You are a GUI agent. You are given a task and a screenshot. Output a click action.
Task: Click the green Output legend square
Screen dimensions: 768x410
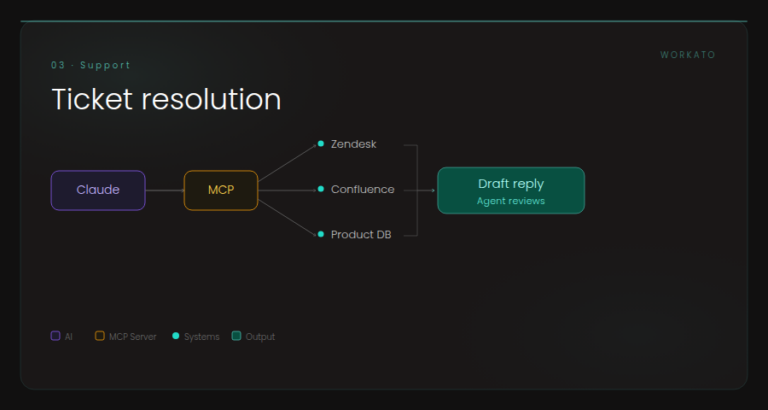point(237,336)
